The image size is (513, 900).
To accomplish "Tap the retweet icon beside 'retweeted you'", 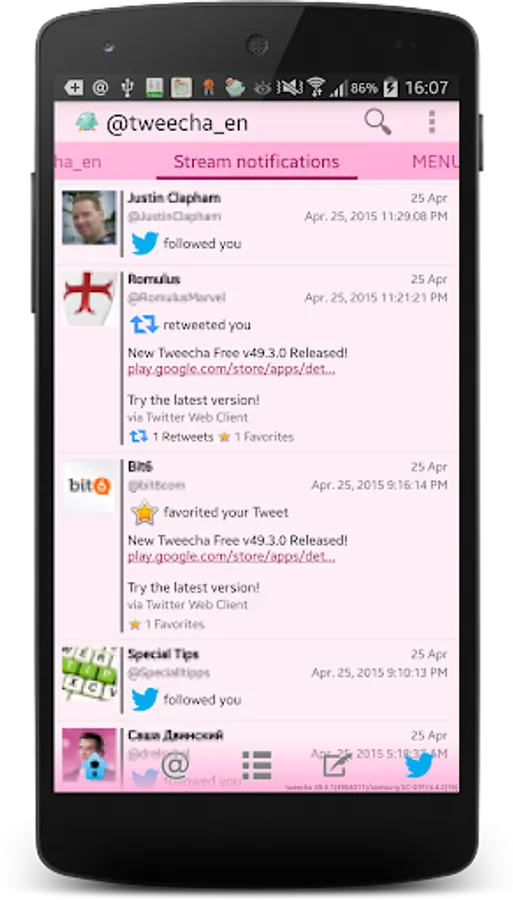I will pos(144,324).
